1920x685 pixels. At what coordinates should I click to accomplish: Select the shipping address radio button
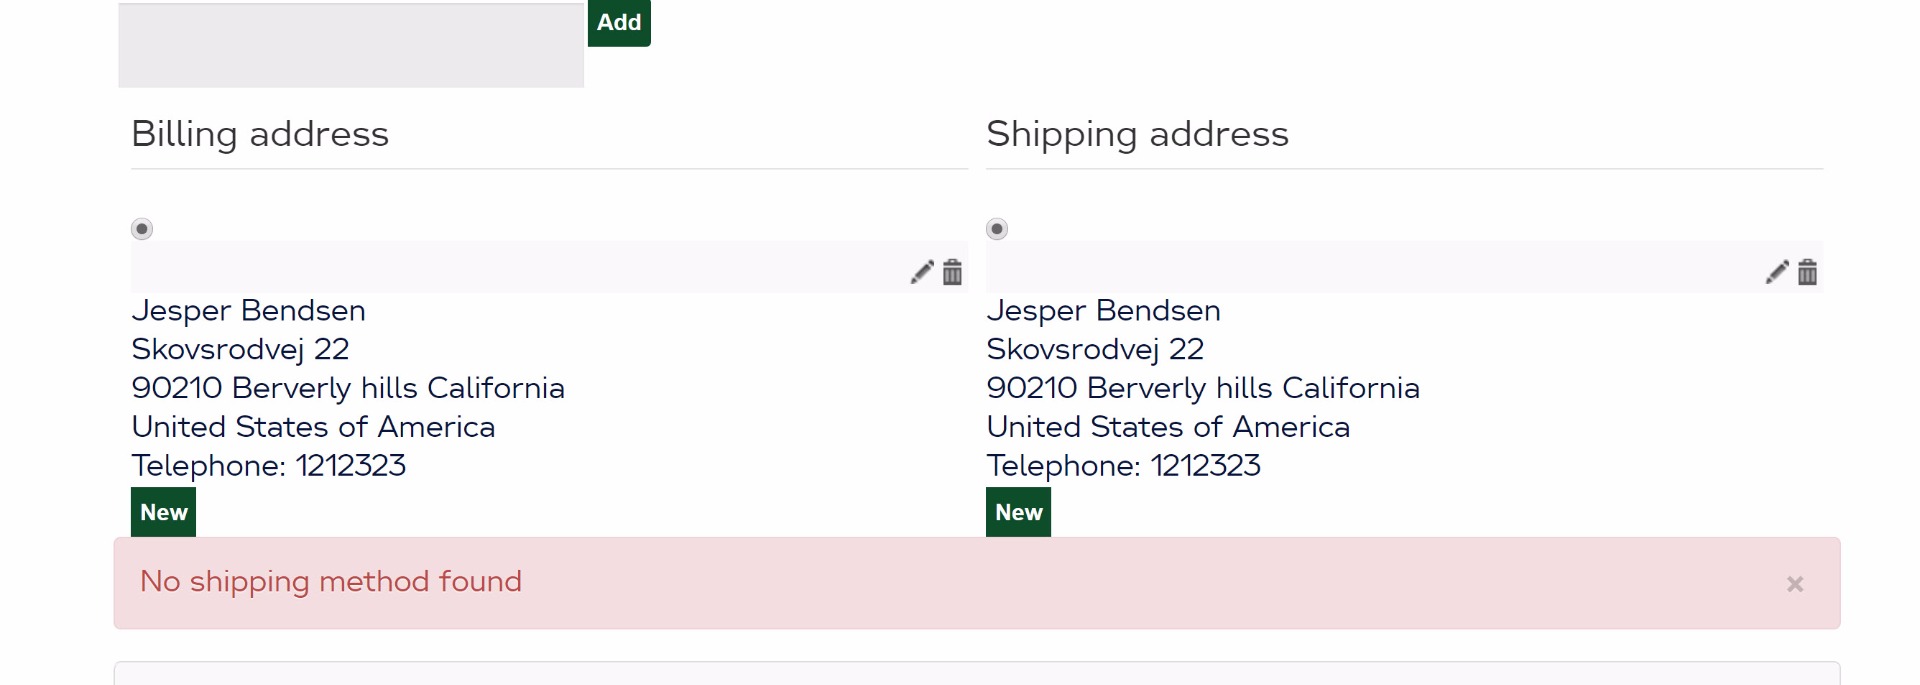click(997, 229)
